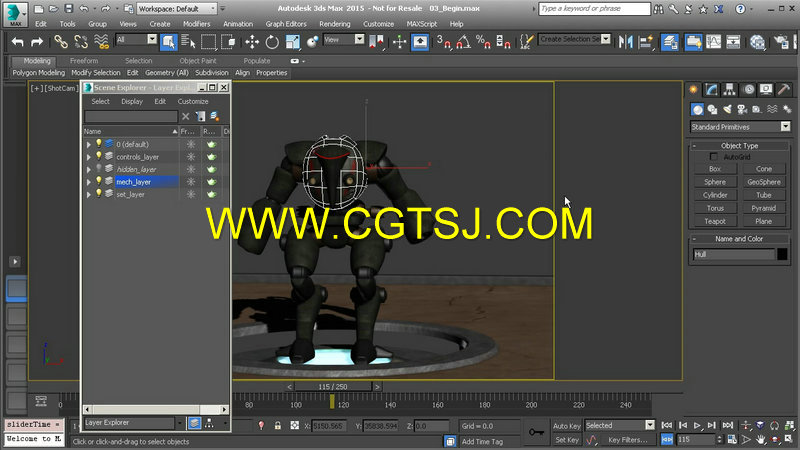Toggle freeze on mech_layer row

[x=191, y=182]
